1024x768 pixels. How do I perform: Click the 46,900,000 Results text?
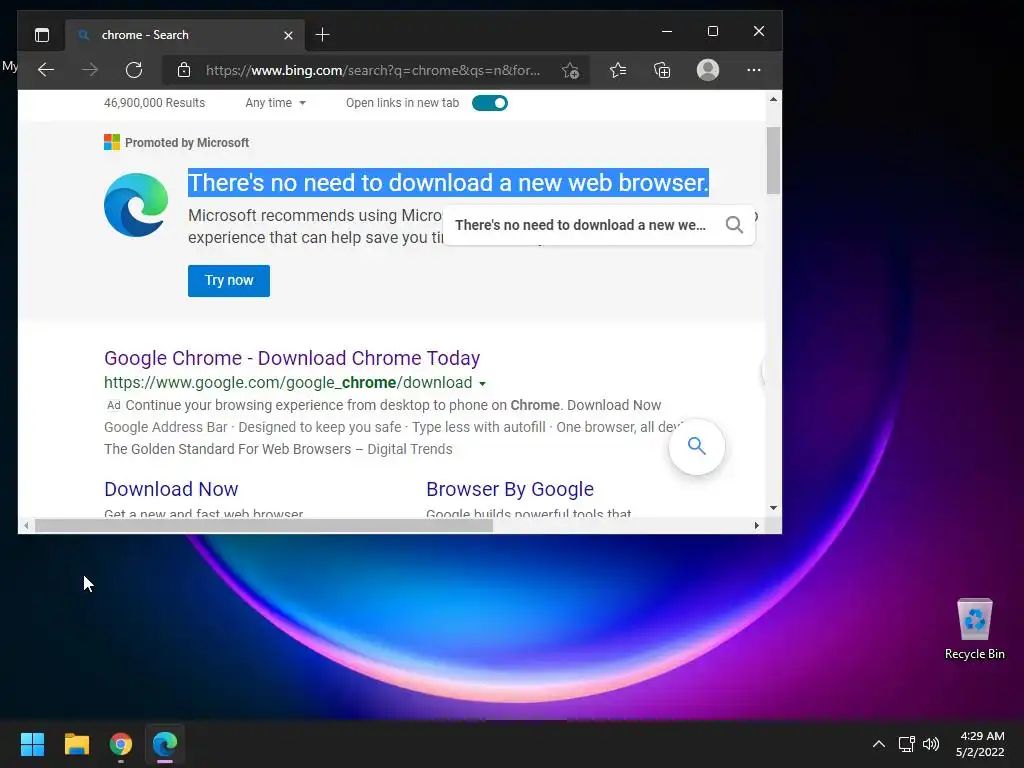click(154, 103)
